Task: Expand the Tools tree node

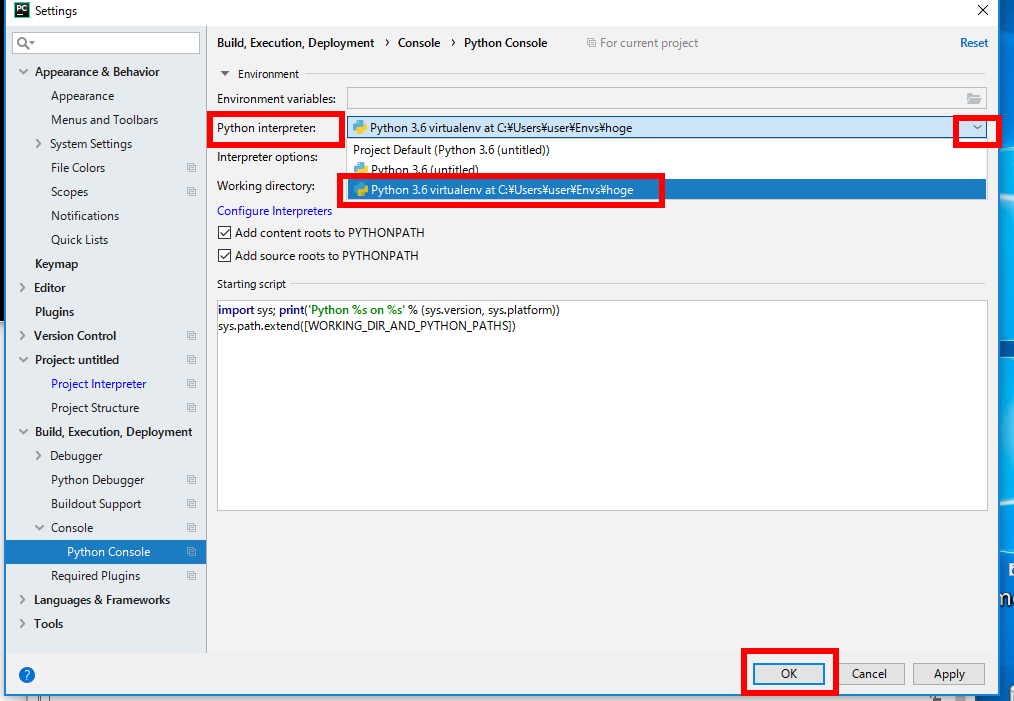Action: pos(23,623)
